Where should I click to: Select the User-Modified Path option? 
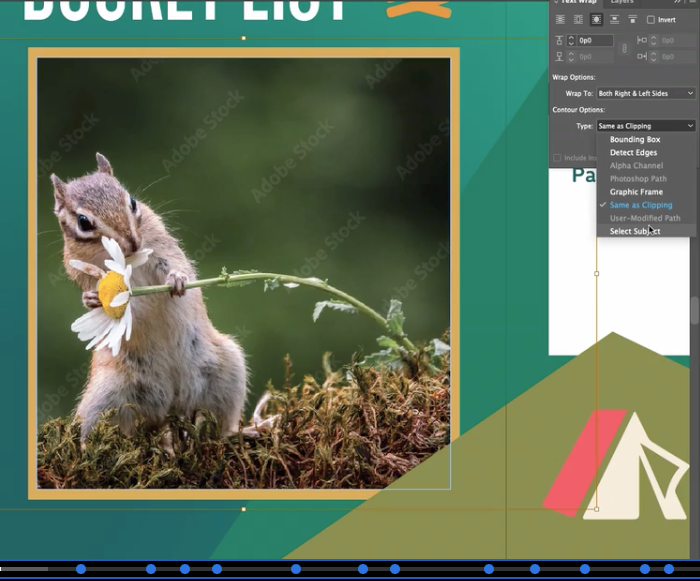[x=646, y=218]
